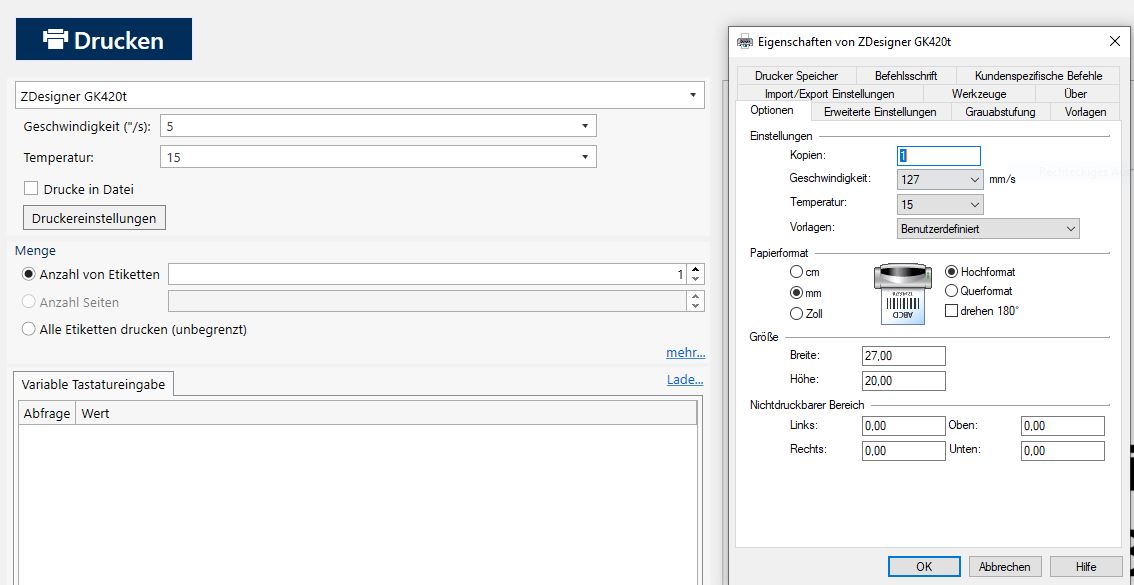Select the Zoll unit radio button
The image size is (1134, 585).
[796, 314]
